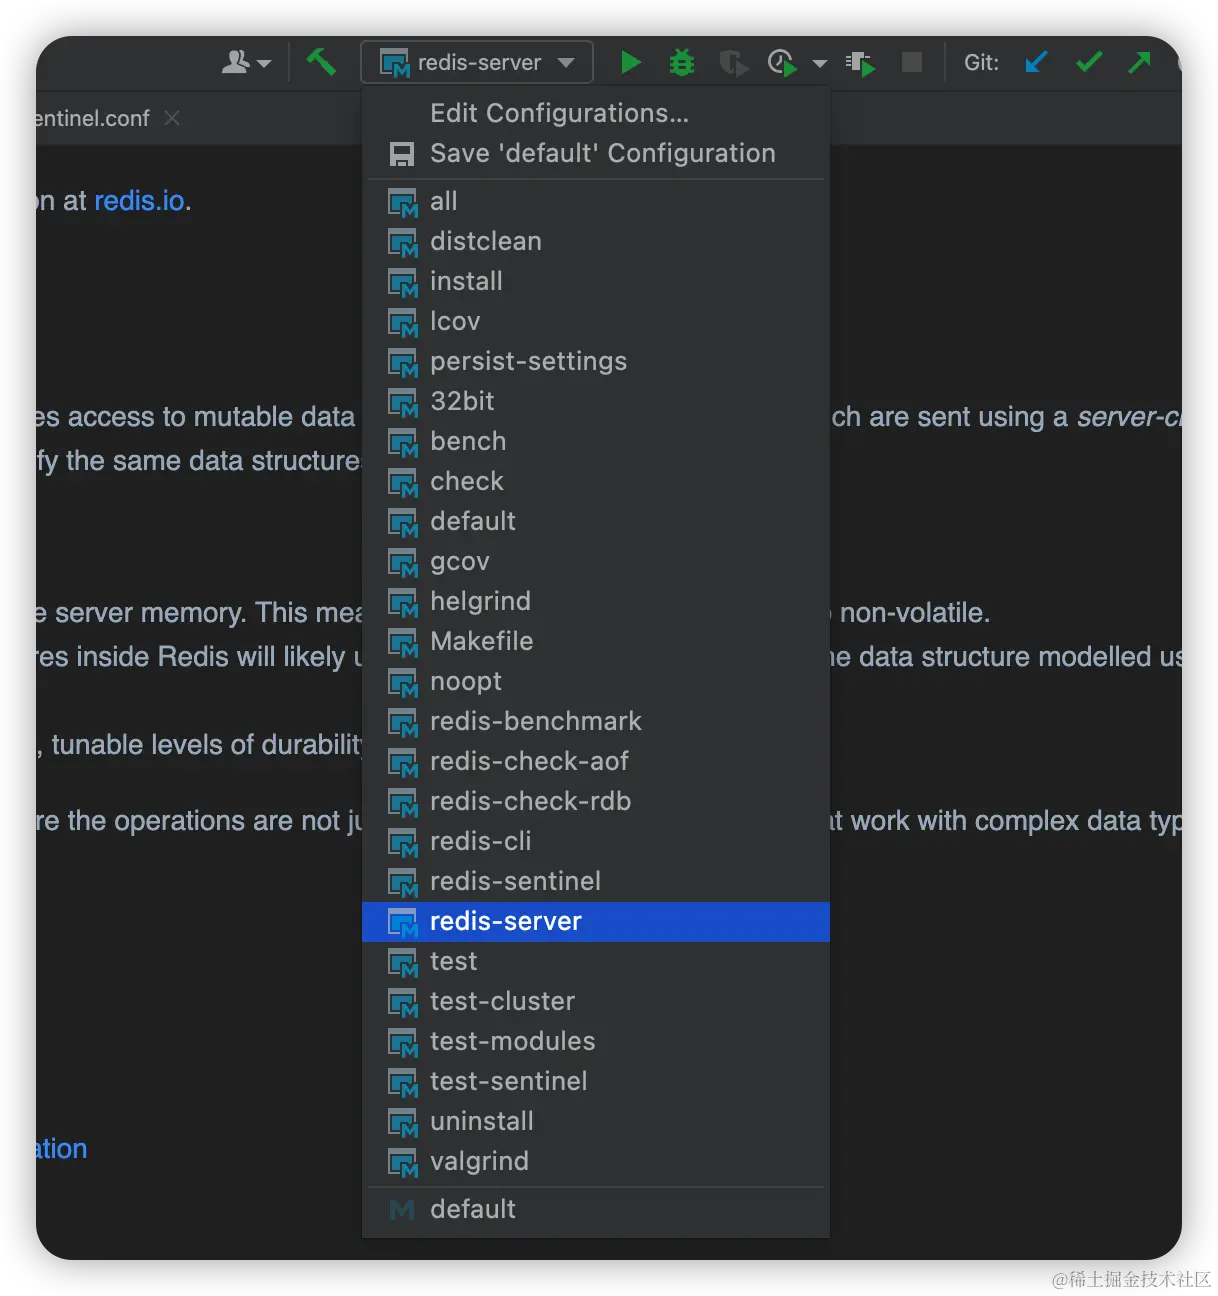The image size is (1218, 1296).
Task: Select the bench configuration
Action: tap(596, 441)
